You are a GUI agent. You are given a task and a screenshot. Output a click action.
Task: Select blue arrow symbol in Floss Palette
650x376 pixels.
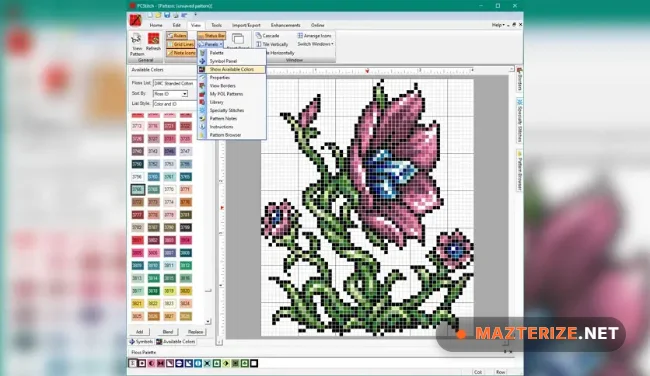189,363
